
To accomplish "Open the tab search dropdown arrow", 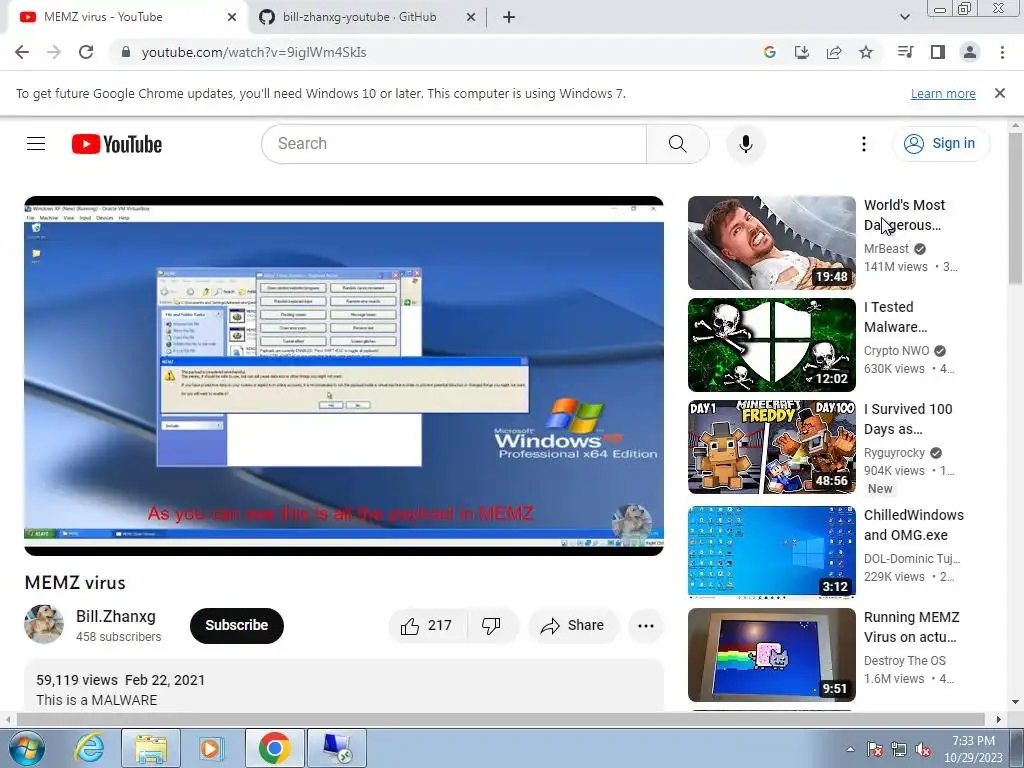I will point(905,17).
